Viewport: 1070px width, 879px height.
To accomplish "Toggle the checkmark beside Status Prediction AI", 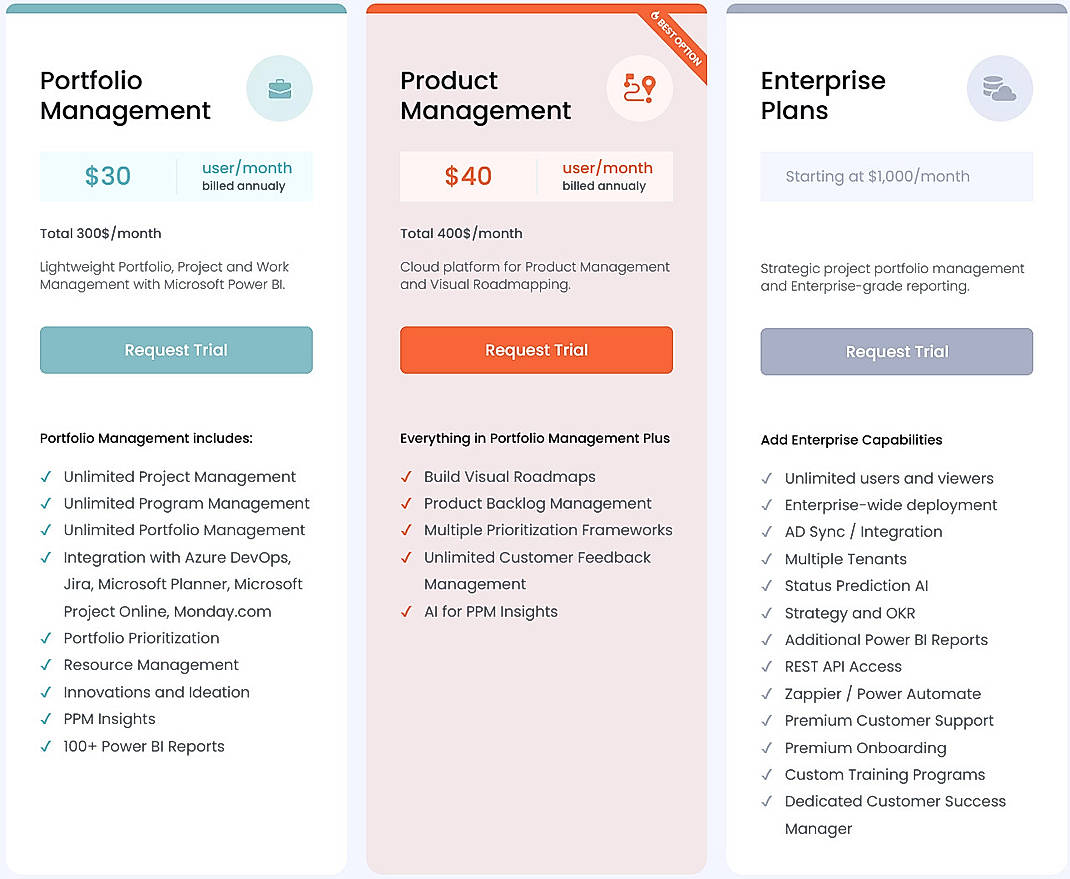I will click(767, 585).
